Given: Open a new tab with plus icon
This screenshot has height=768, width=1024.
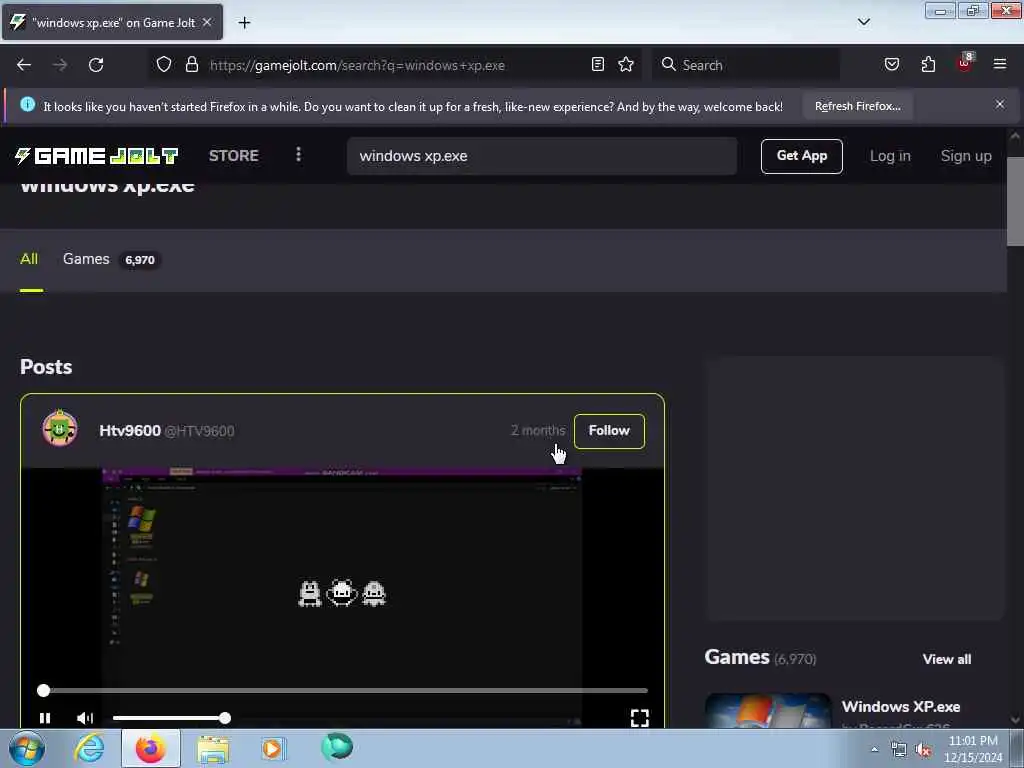Looking at the screenshot, I should click(244, 23).
